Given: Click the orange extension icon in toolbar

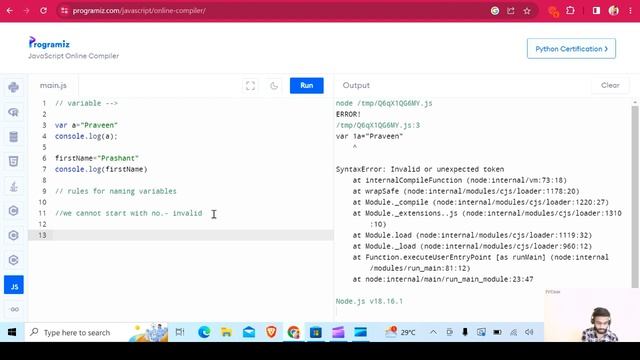Looking at the screenshot, I should tap(553, 11).
